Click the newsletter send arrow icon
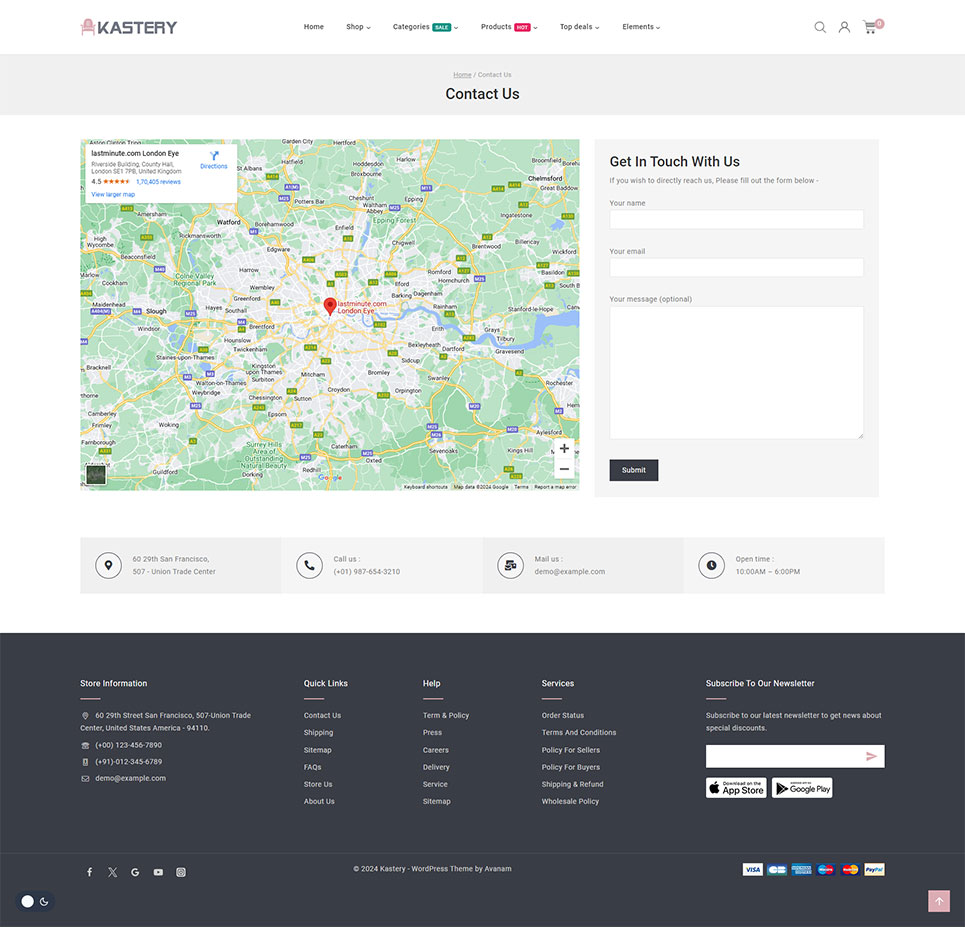This screenshot has width=965, height=928. (871, 756)
